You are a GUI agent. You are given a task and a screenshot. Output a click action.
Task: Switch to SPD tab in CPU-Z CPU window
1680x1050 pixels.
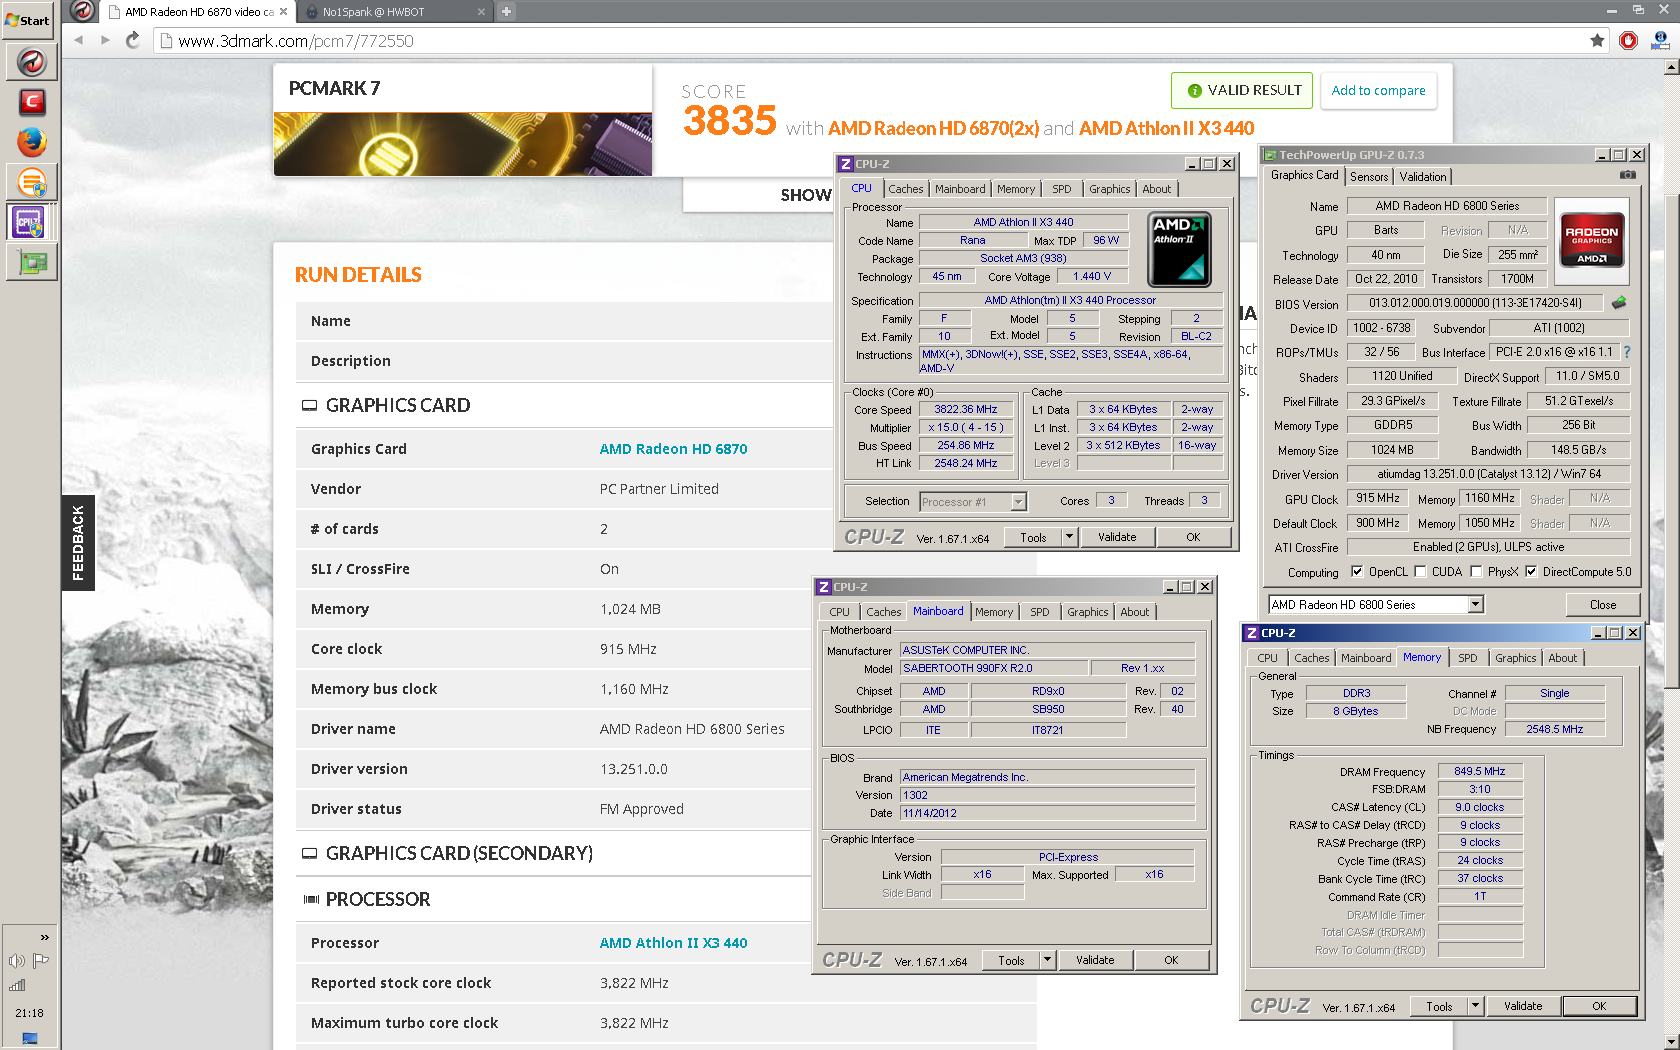click(1062, 189)
